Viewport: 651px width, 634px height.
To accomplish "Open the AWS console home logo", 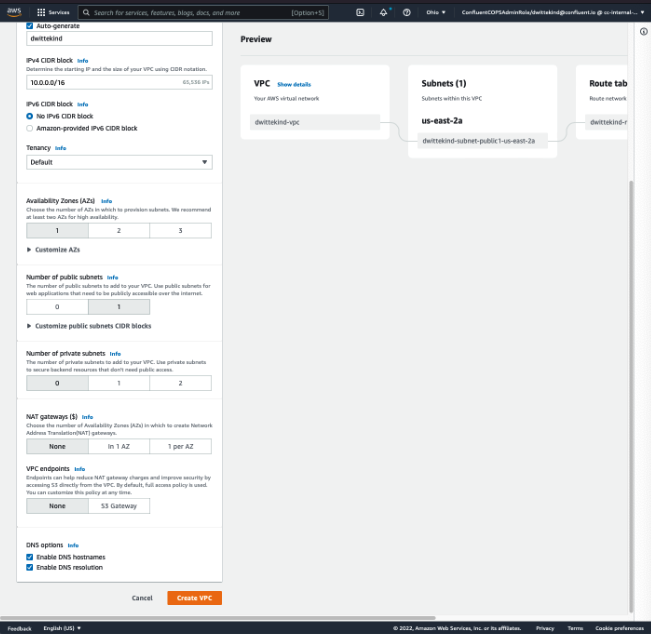I will coord(14,12).
